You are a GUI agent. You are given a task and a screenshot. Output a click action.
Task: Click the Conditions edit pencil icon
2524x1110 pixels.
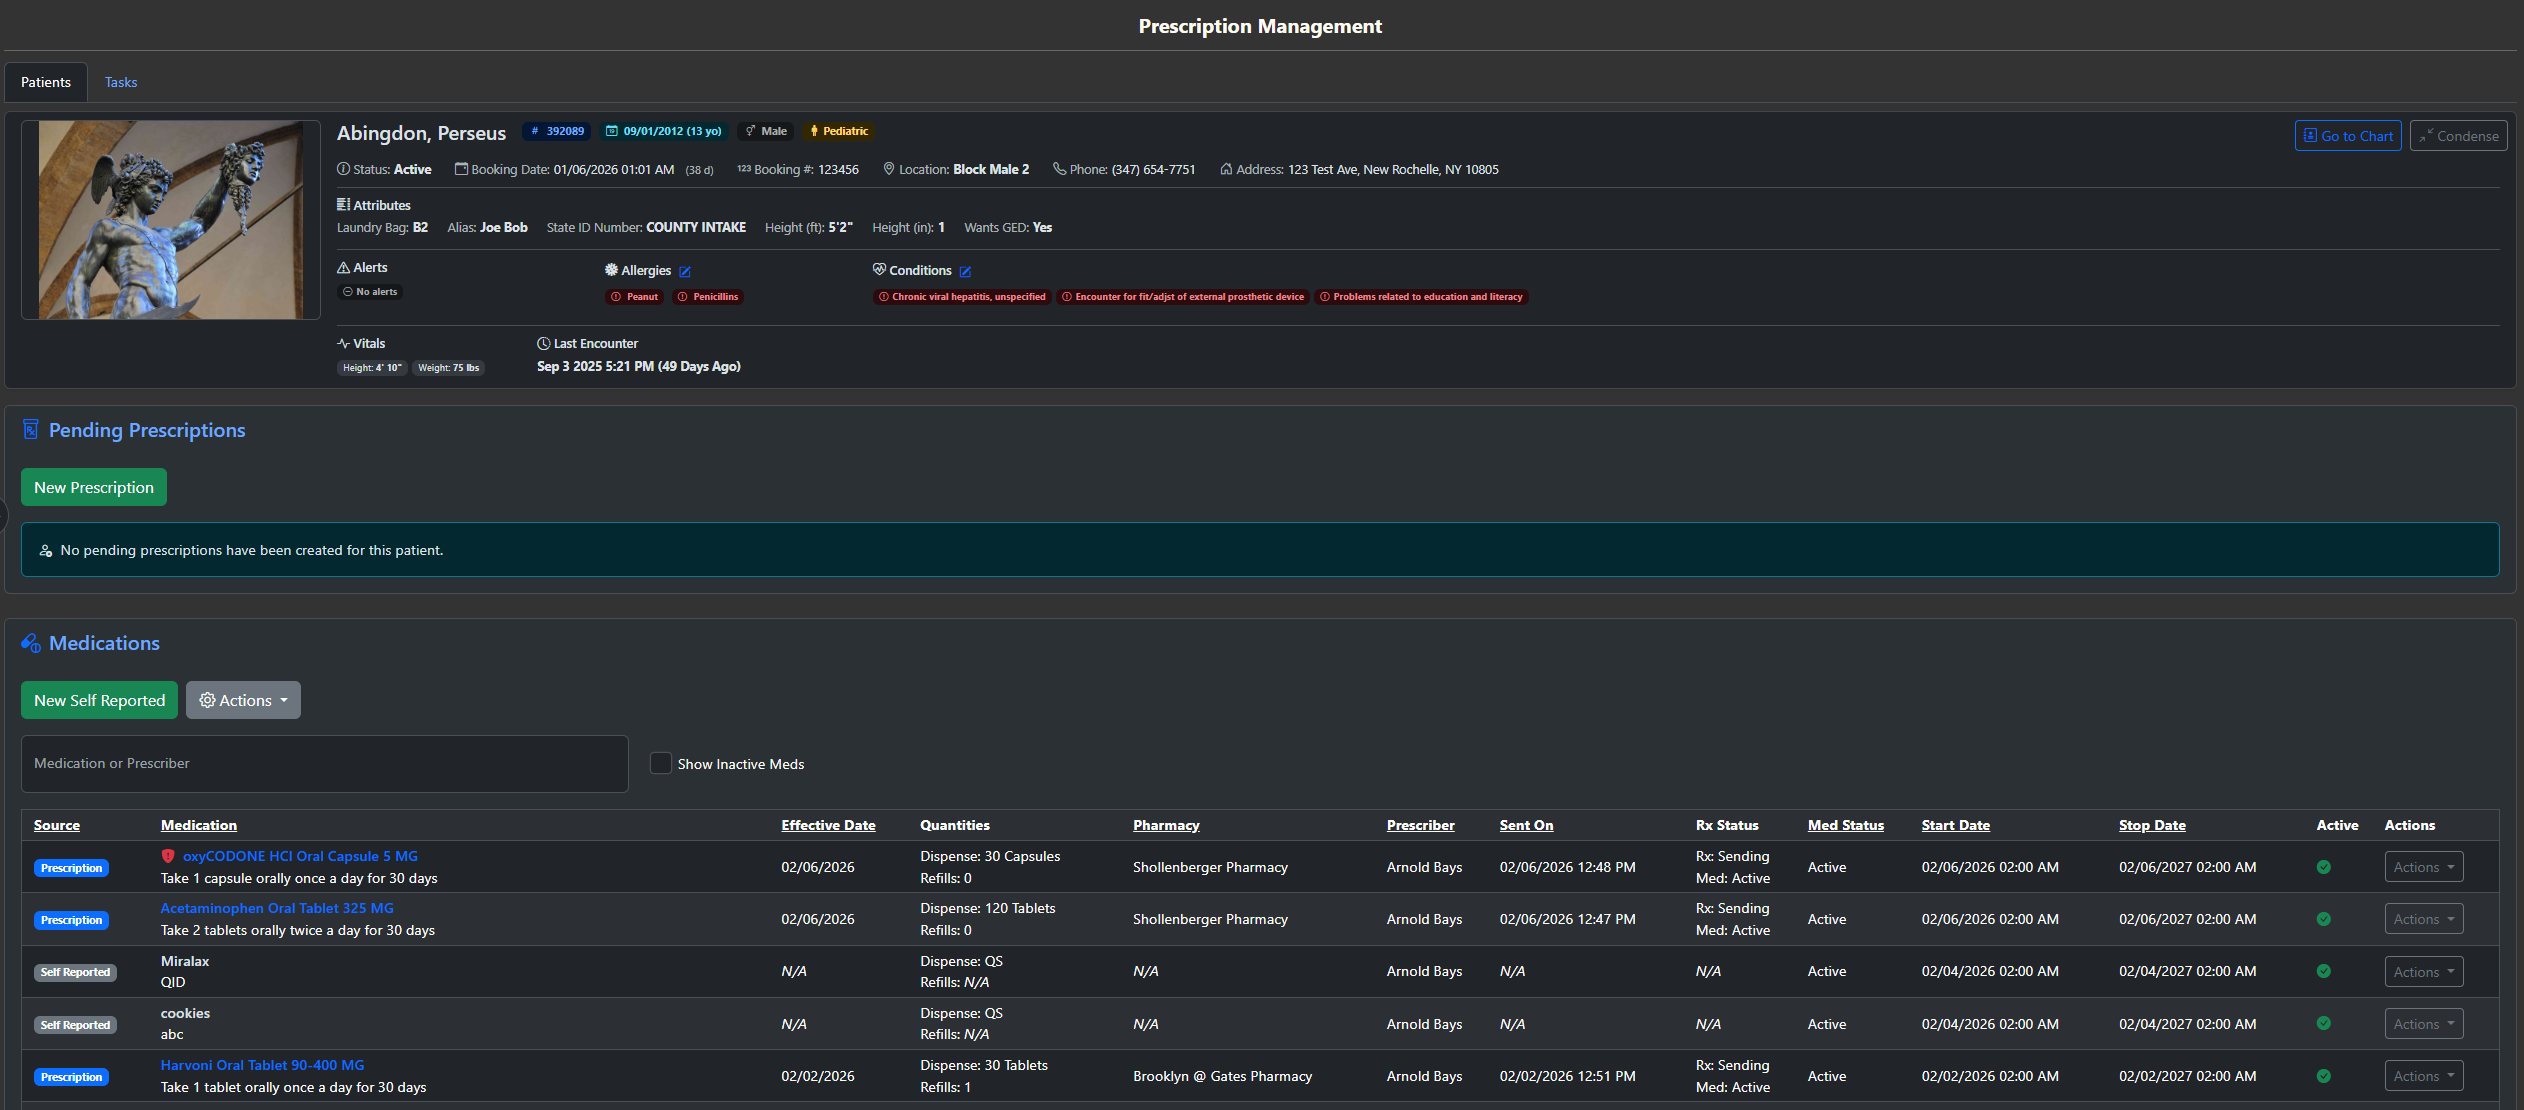(x=965, y=272)
